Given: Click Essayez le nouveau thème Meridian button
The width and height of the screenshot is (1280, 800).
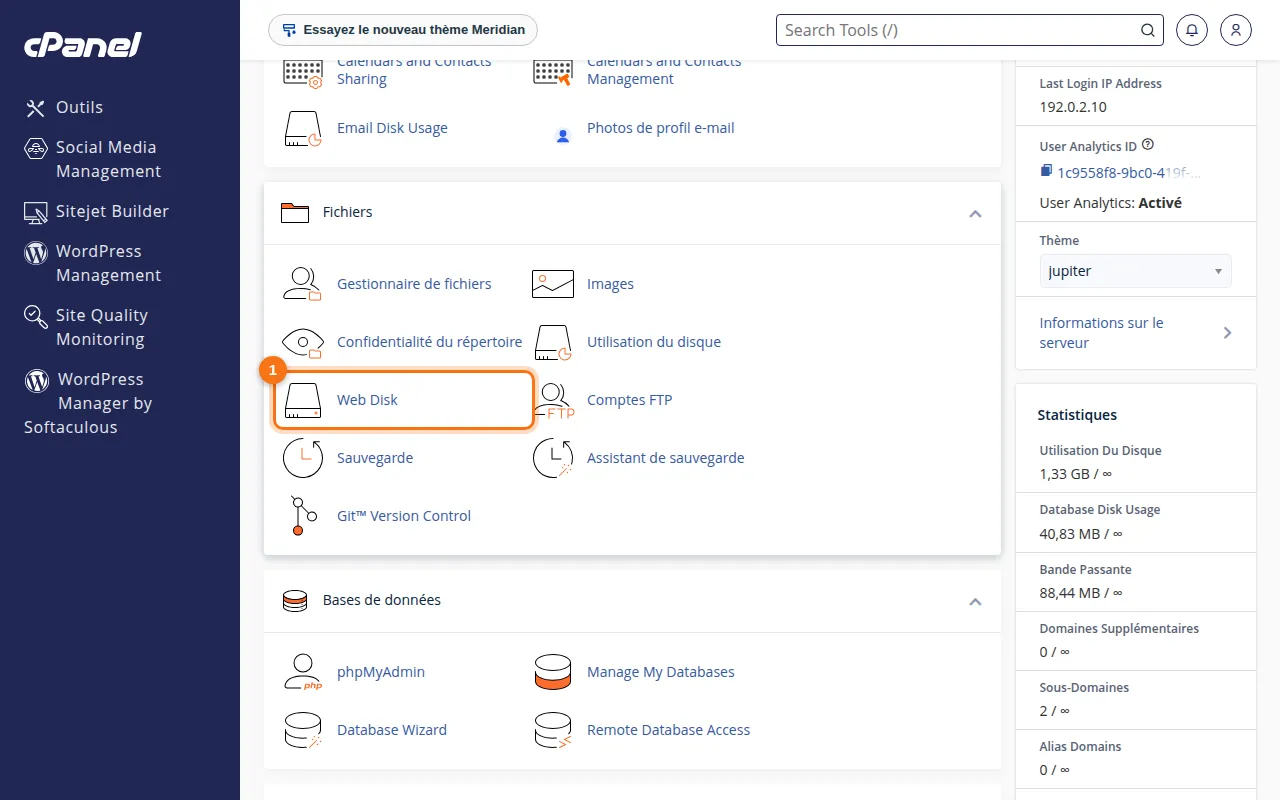Looking at the screenshot, I should coord(403,30).
